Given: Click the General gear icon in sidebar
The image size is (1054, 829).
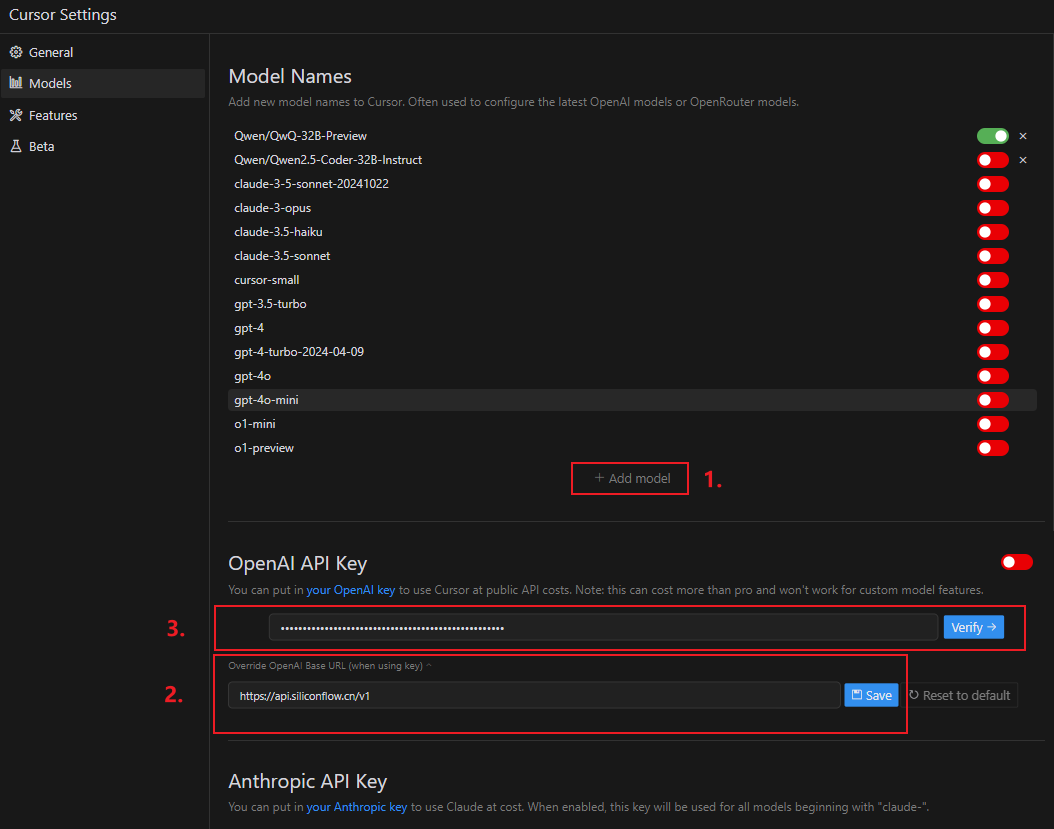Looking at the screenshot, I should click(x=16, y=52).
